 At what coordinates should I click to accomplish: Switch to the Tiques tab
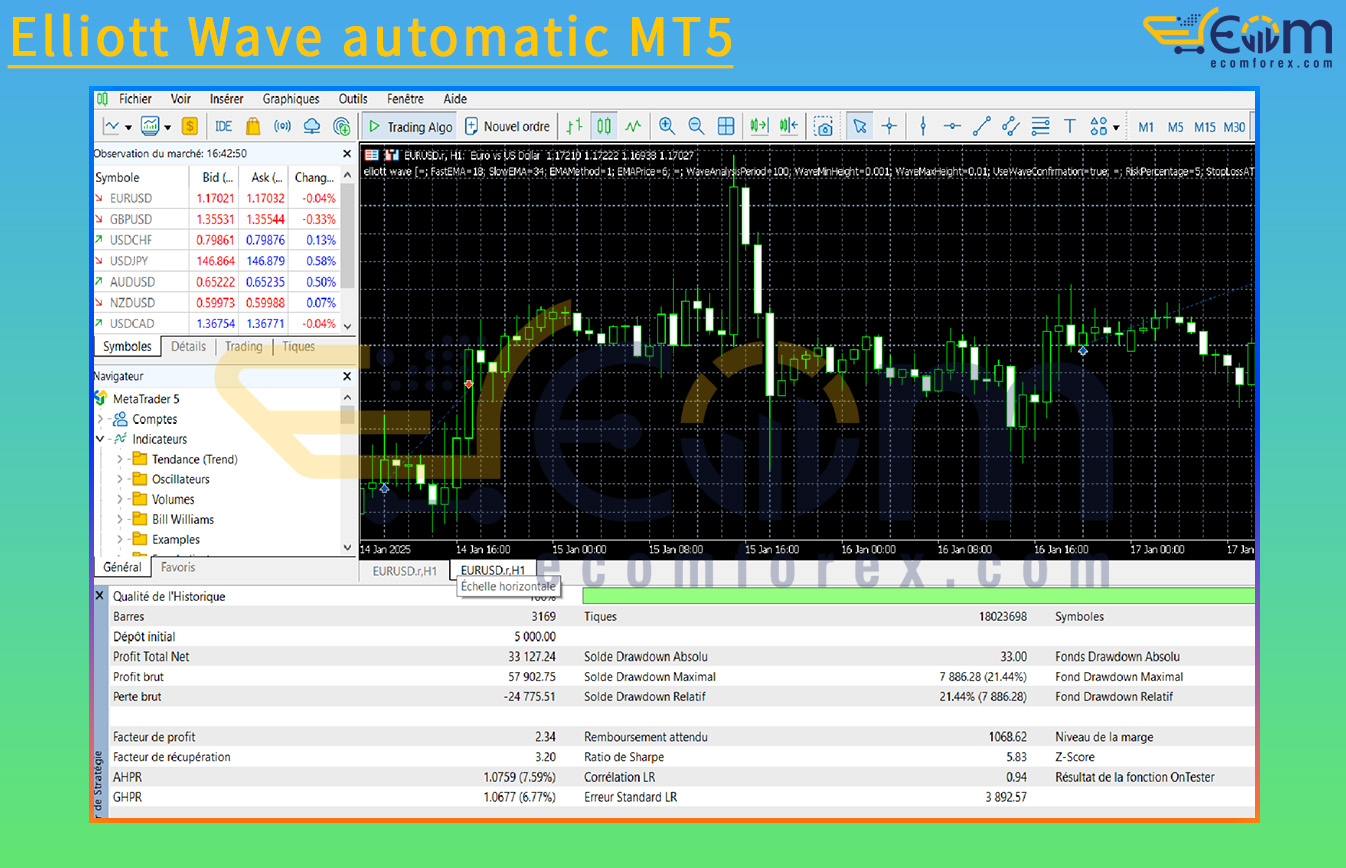(x=298, y=346)
